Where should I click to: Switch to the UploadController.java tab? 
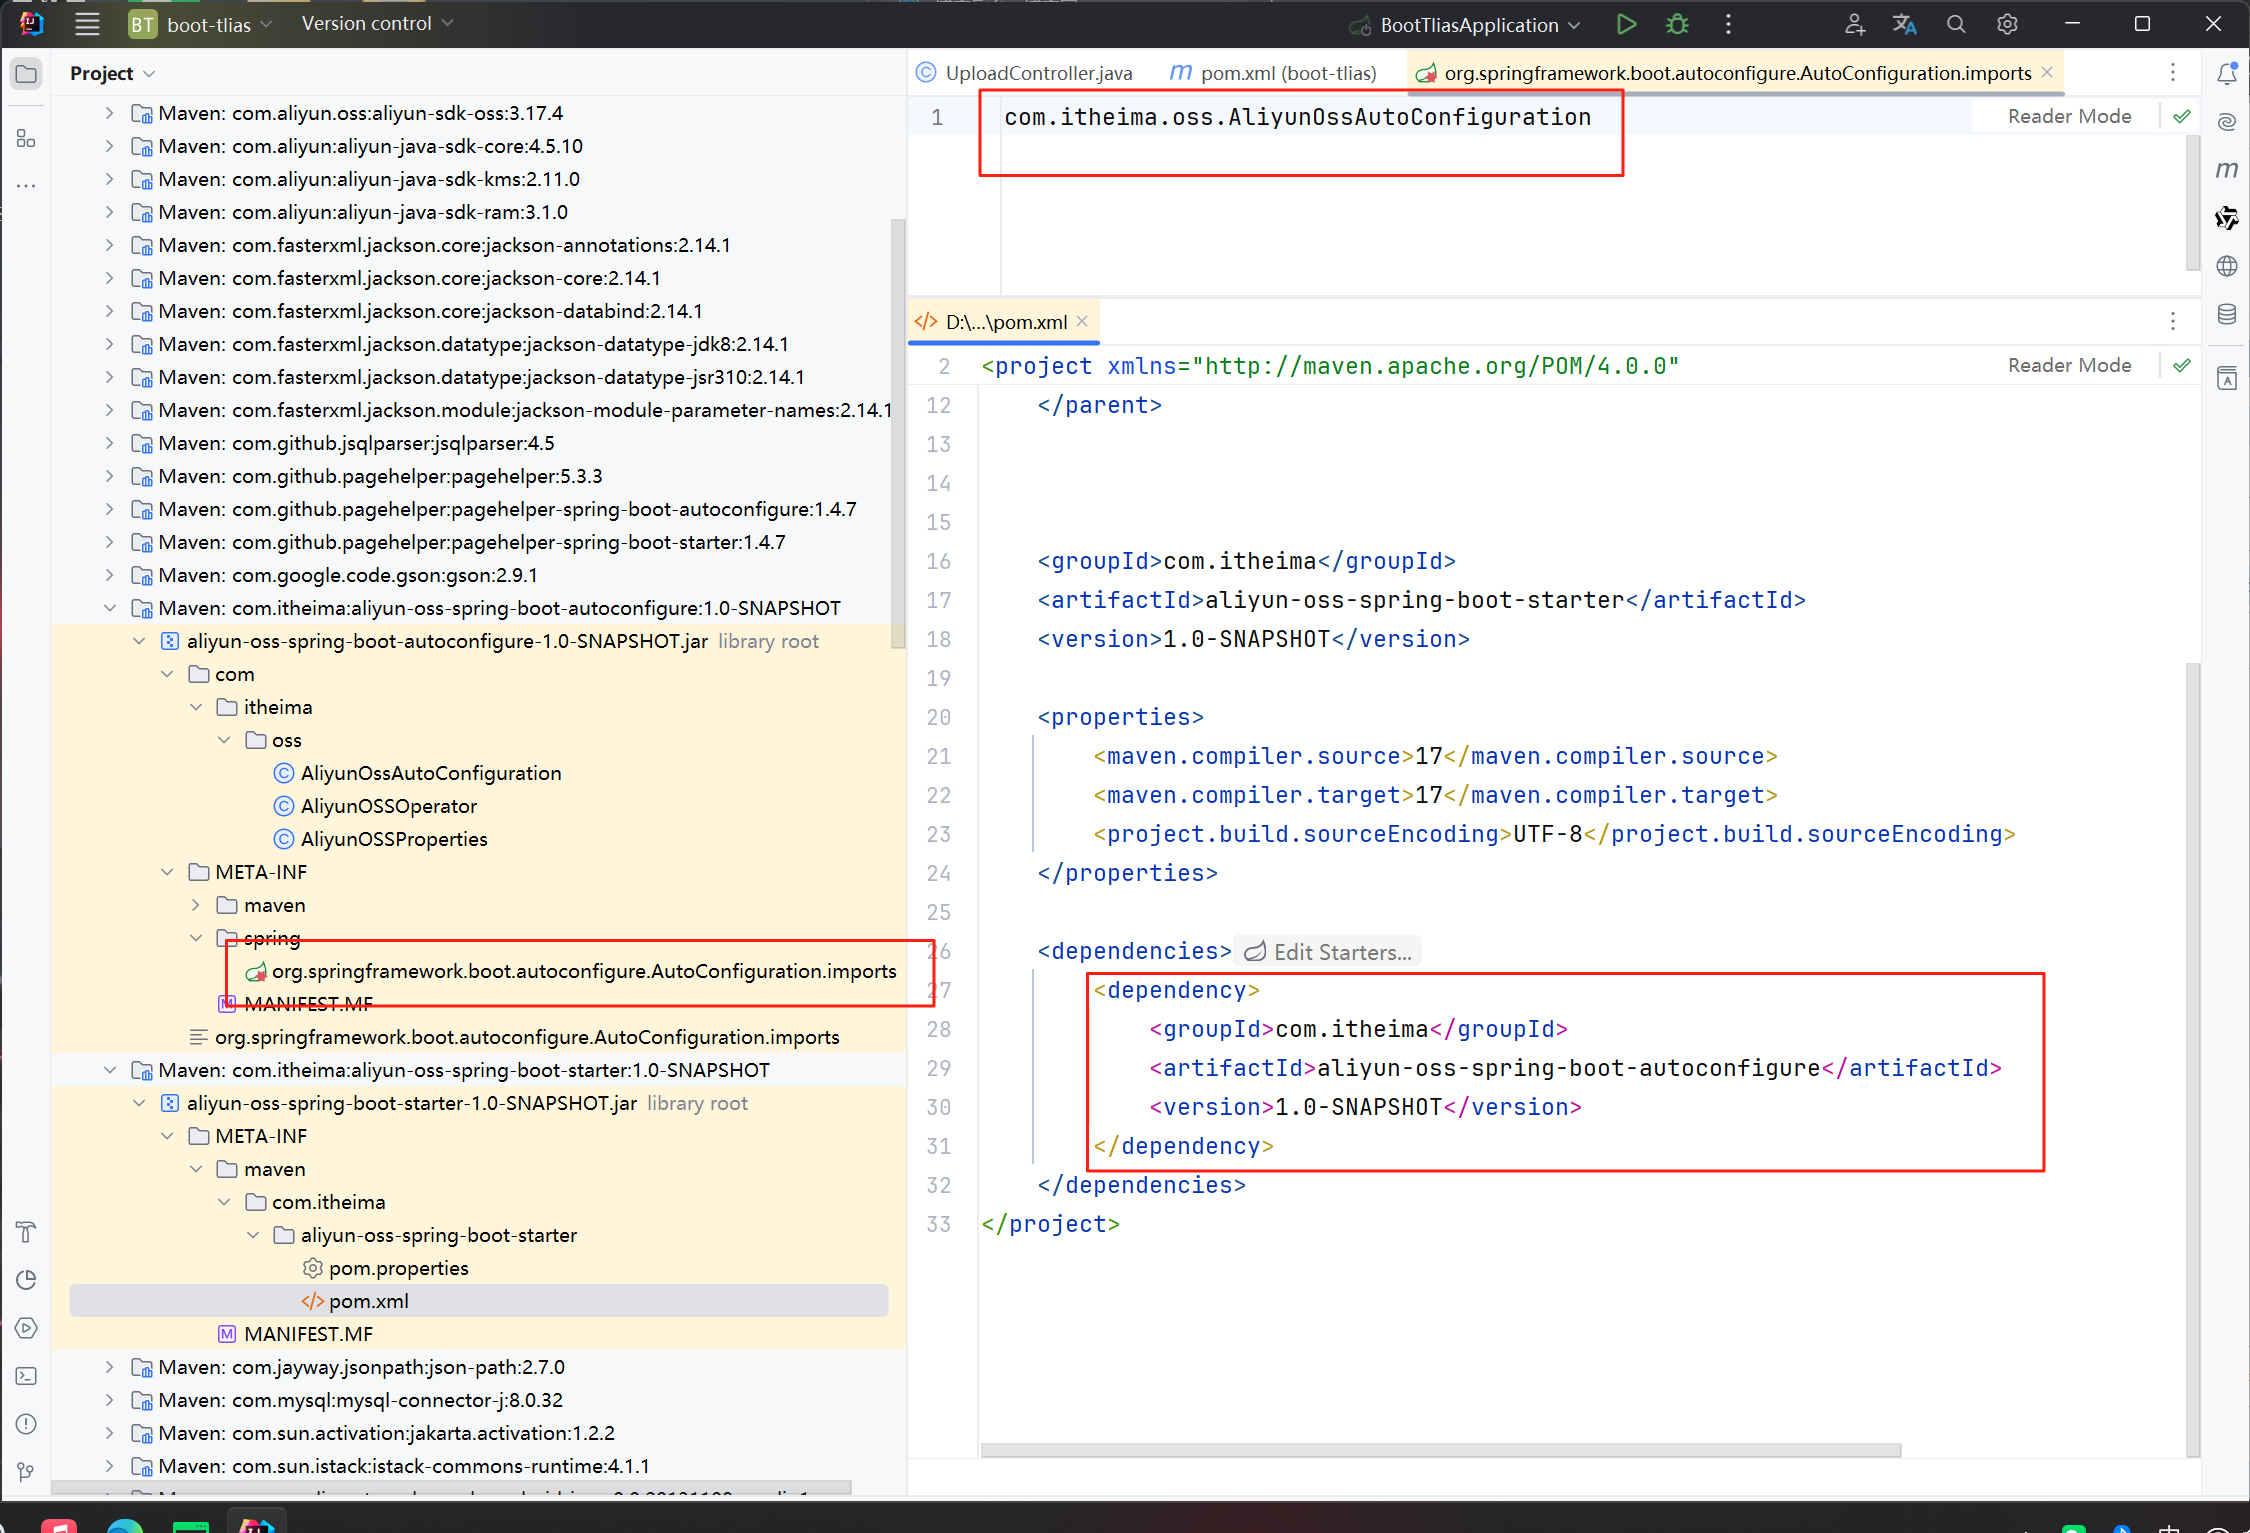(x=1037, y=73)
